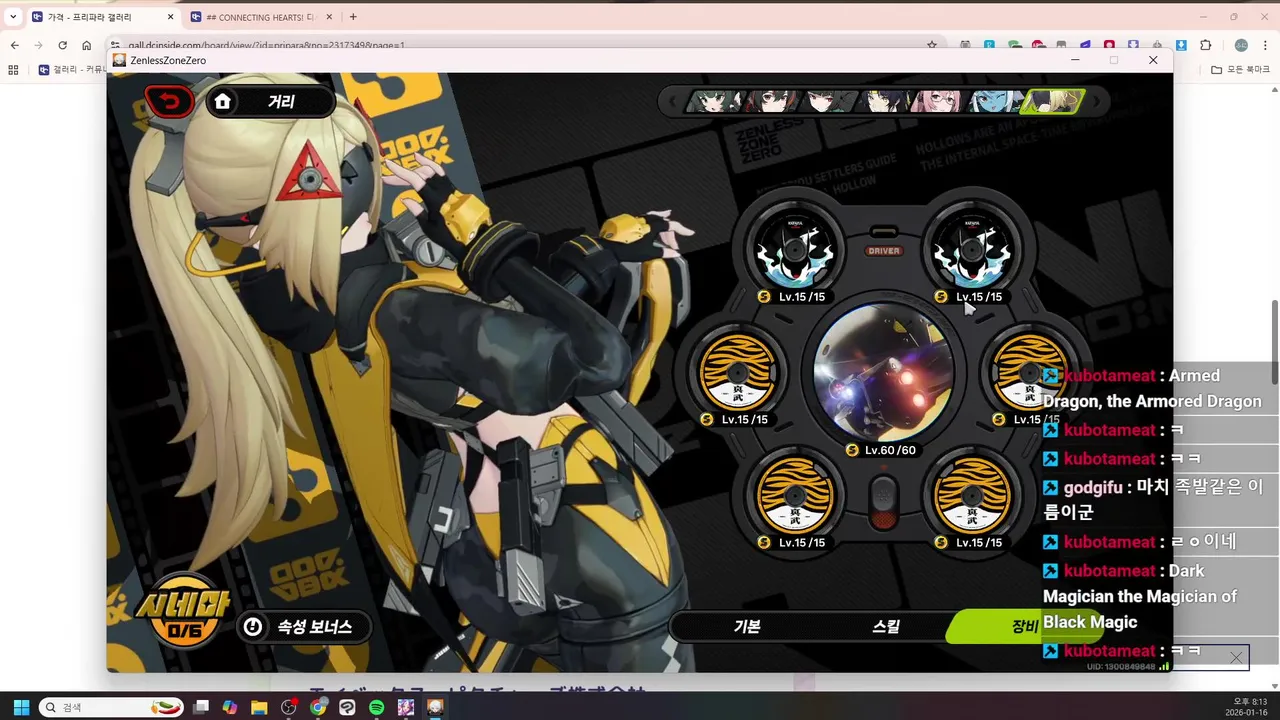Viewport: 1280px width, 720px height.
Task: Open the 시네마 0/6 badge
Action: pos(185,611)
